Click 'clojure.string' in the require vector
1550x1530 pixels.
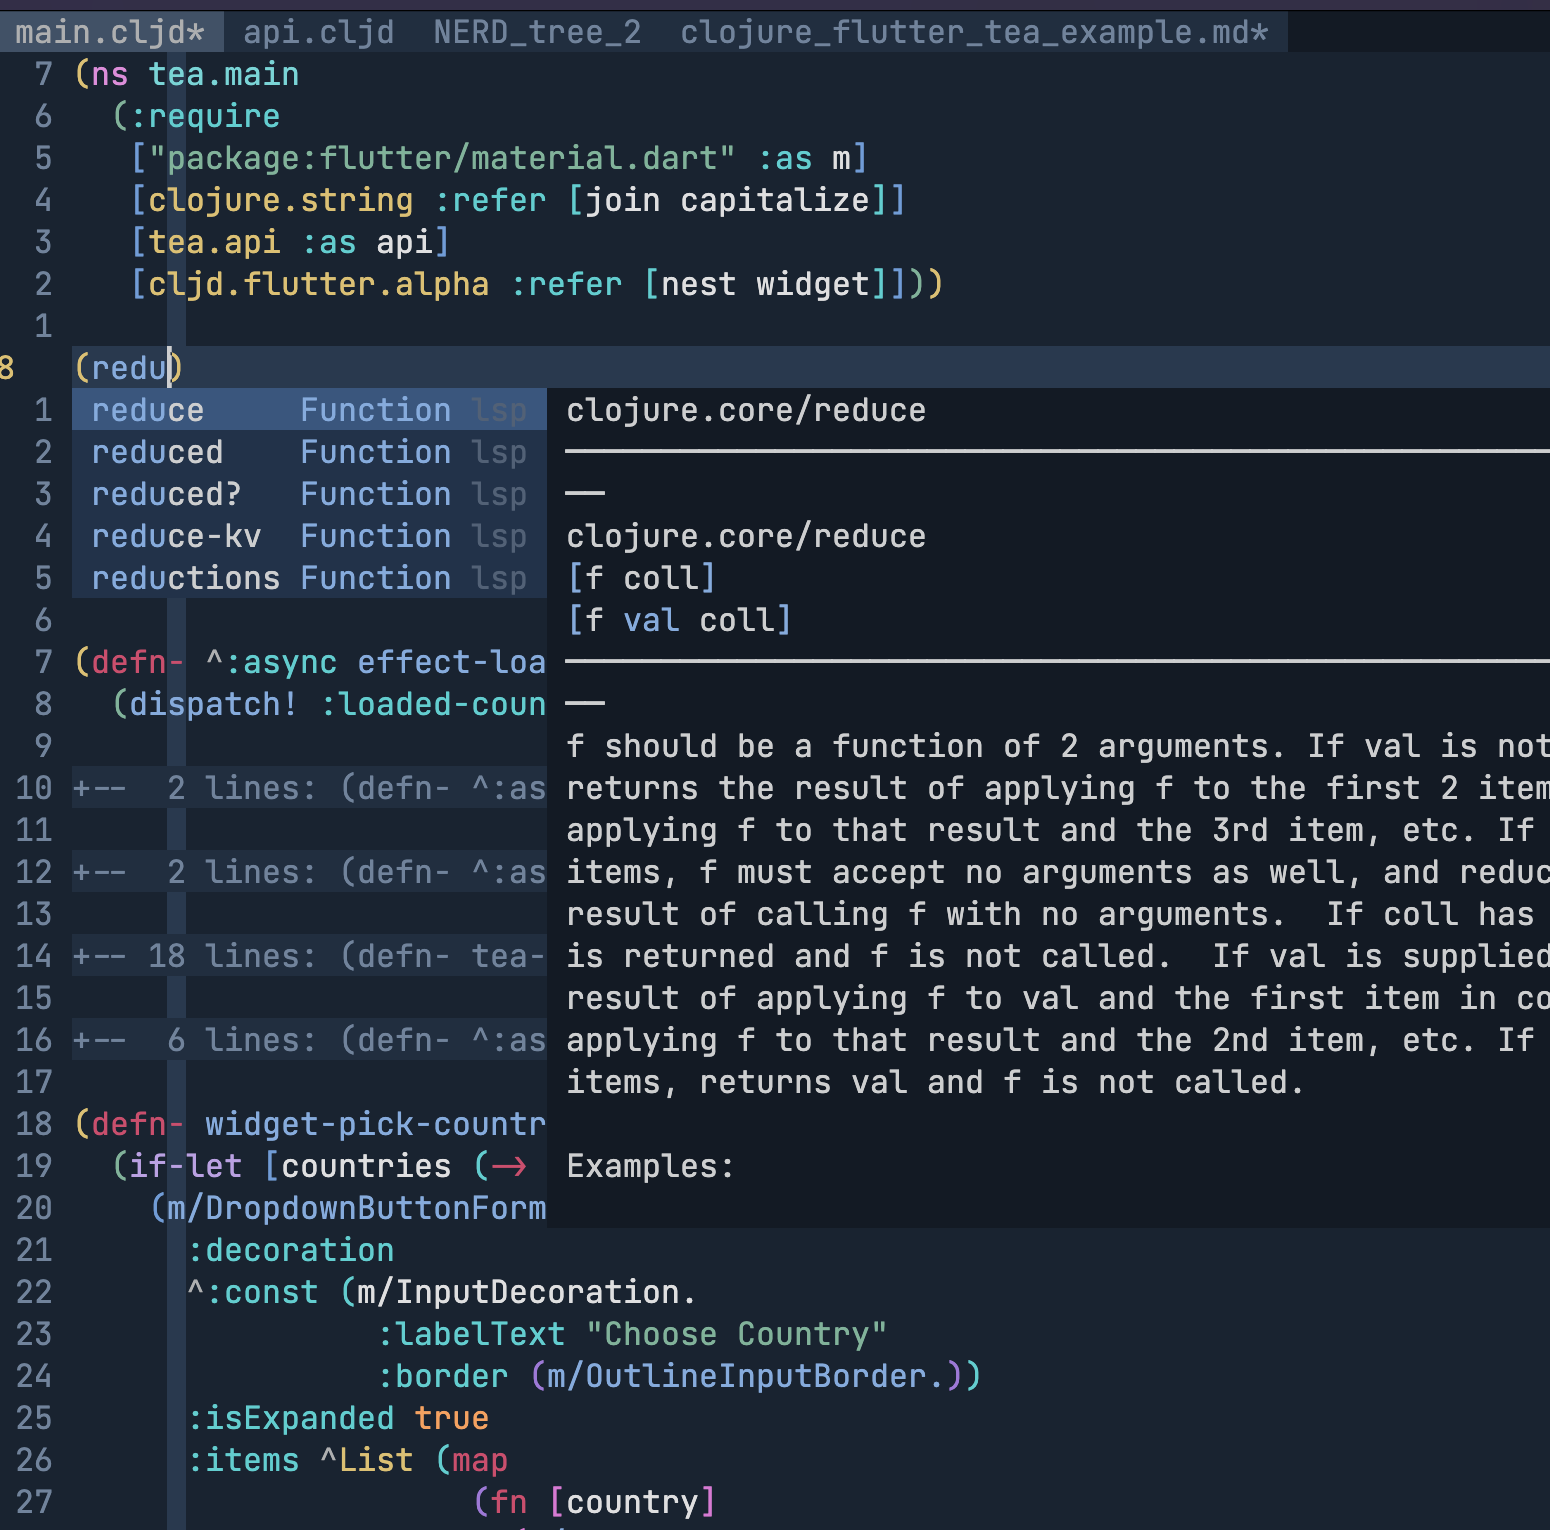click(x=280, y=200)
